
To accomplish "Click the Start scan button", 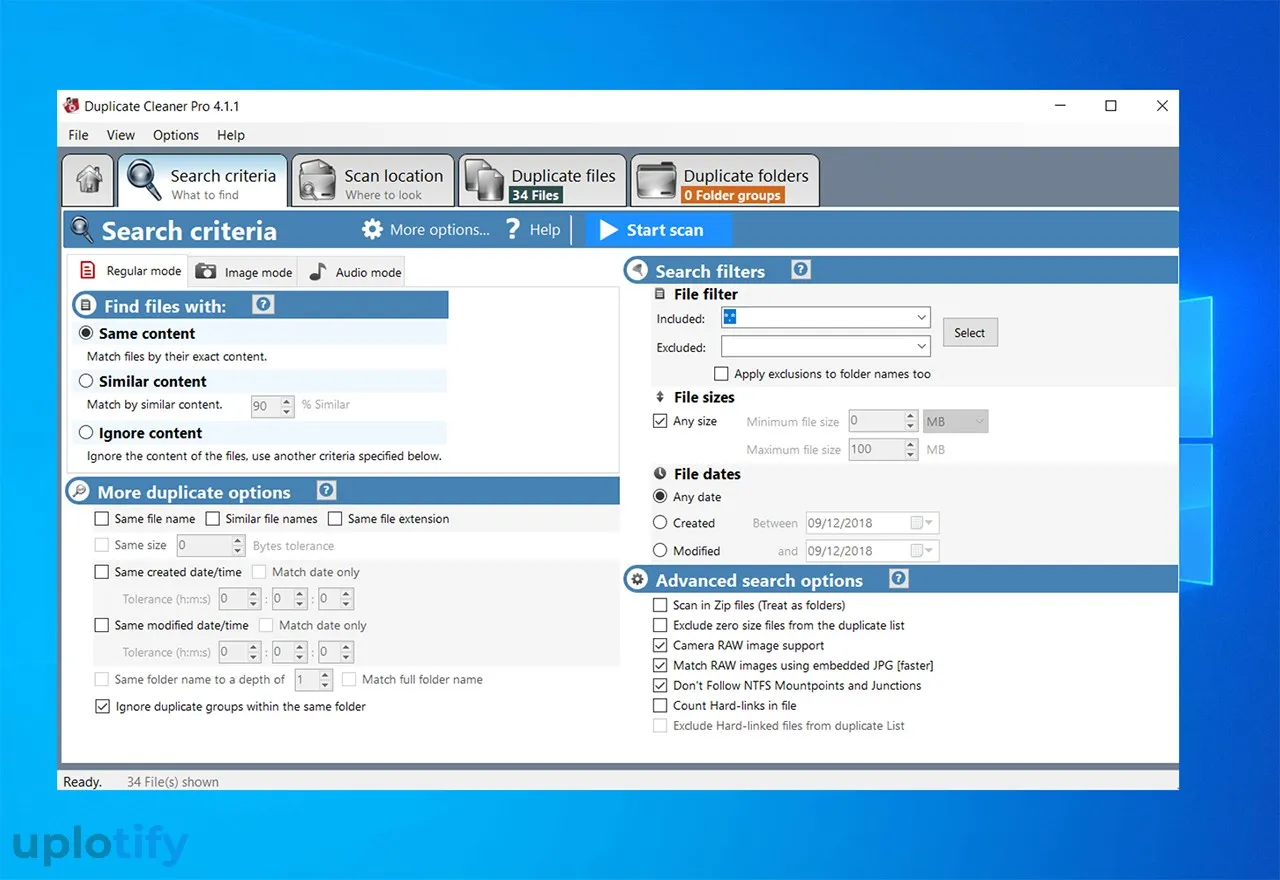I will click(658, 230).
